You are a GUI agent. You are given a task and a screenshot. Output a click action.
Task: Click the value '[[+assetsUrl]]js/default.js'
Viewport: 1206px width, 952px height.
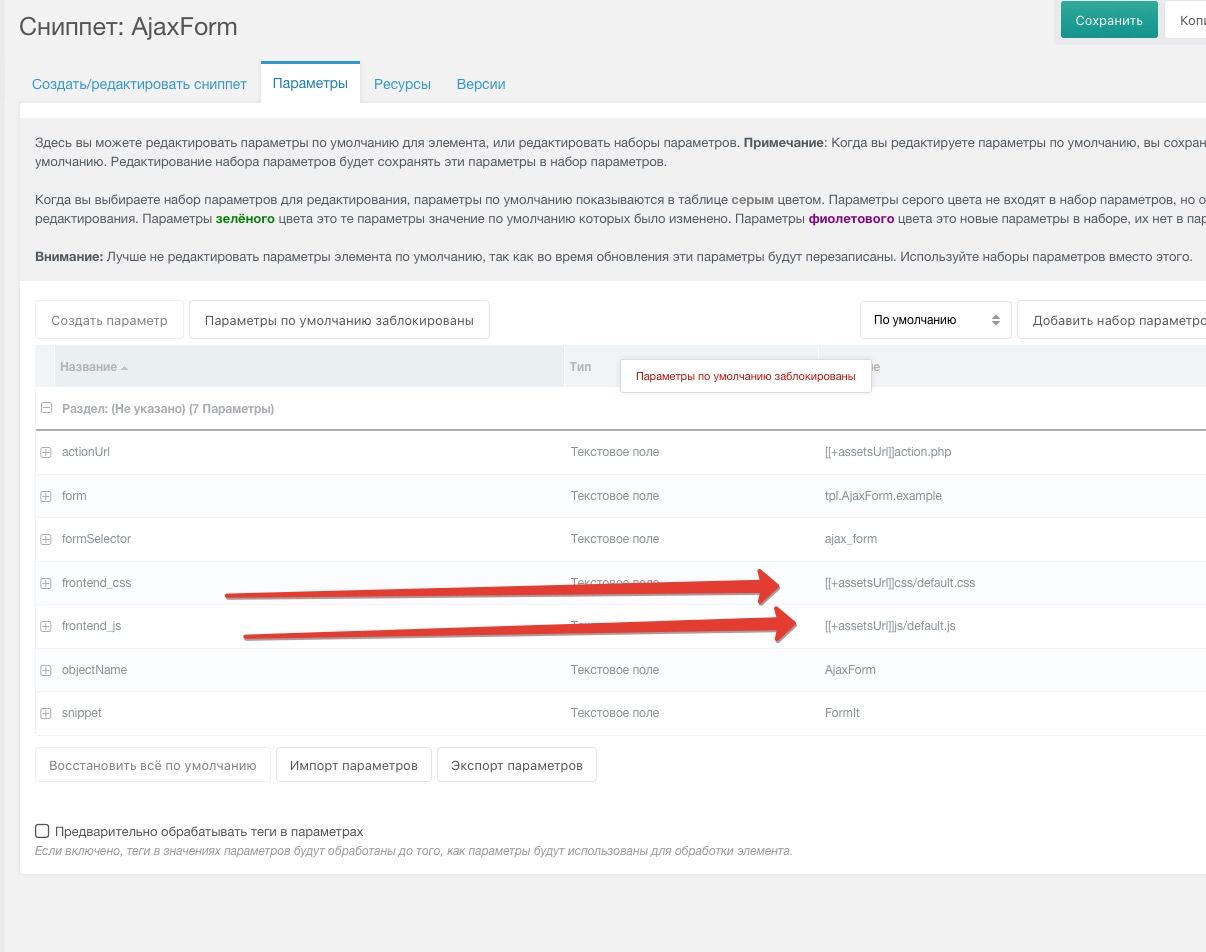pyautogui.click(x=890, y=626)
